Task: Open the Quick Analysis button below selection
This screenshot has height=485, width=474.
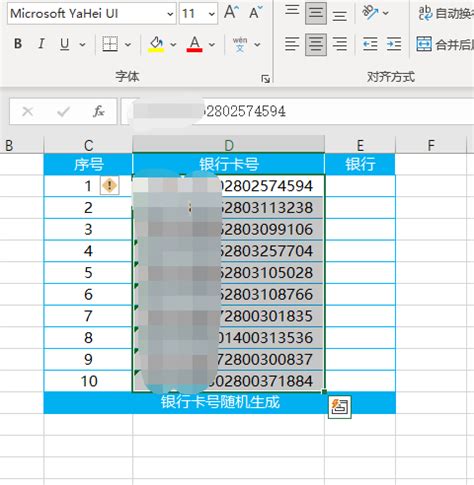Action: [340, 406]
